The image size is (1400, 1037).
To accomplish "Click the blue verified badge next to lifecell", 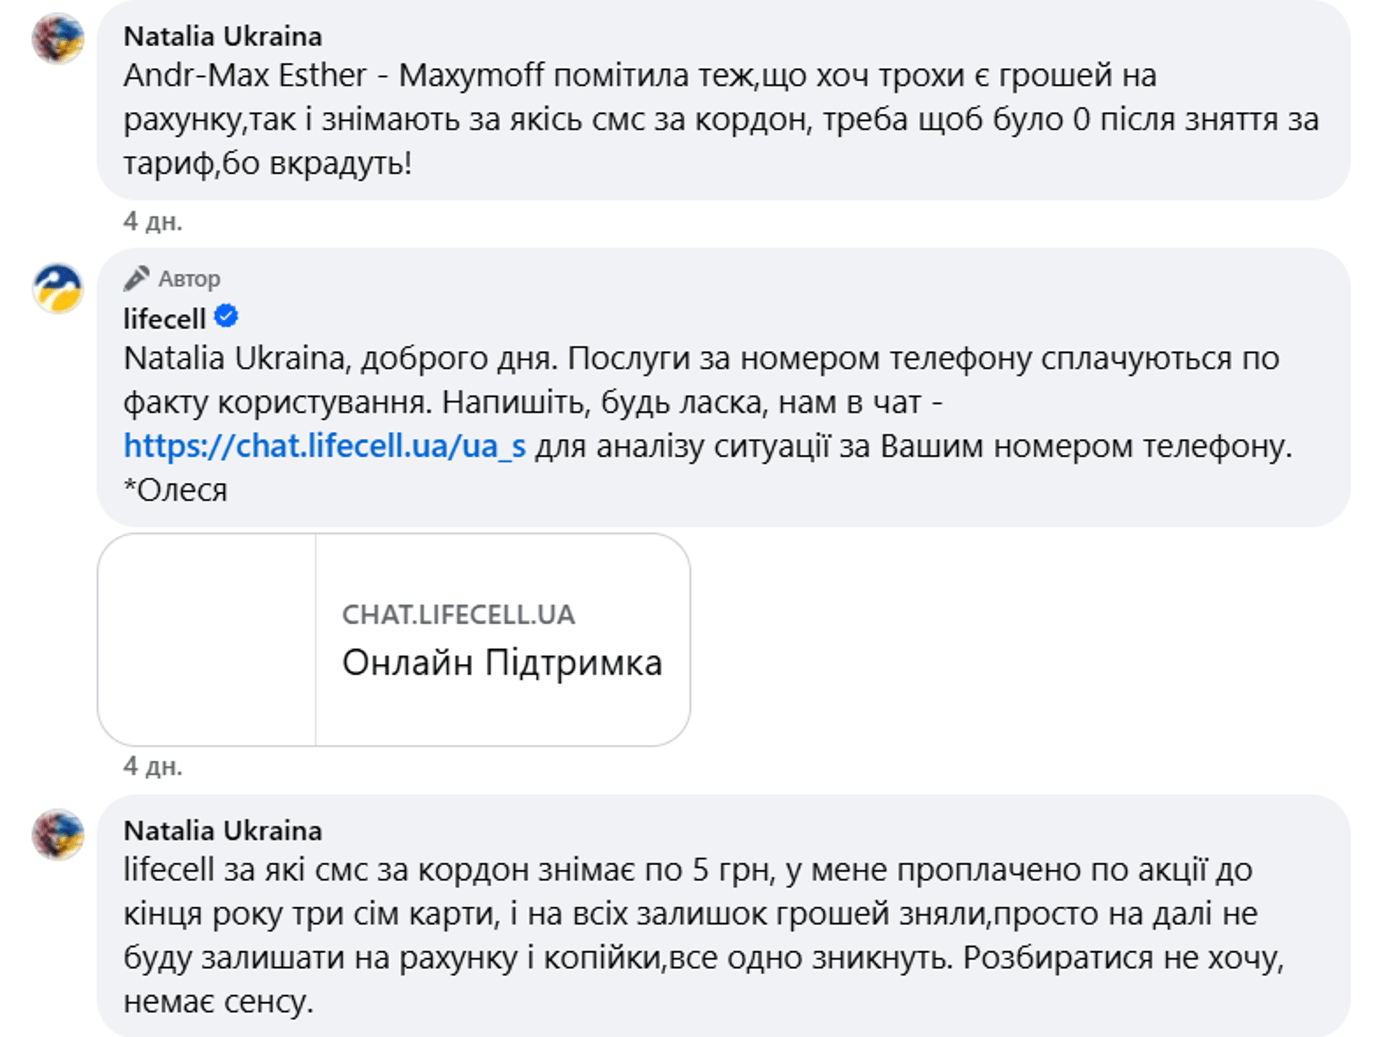I will pos(227,317).
